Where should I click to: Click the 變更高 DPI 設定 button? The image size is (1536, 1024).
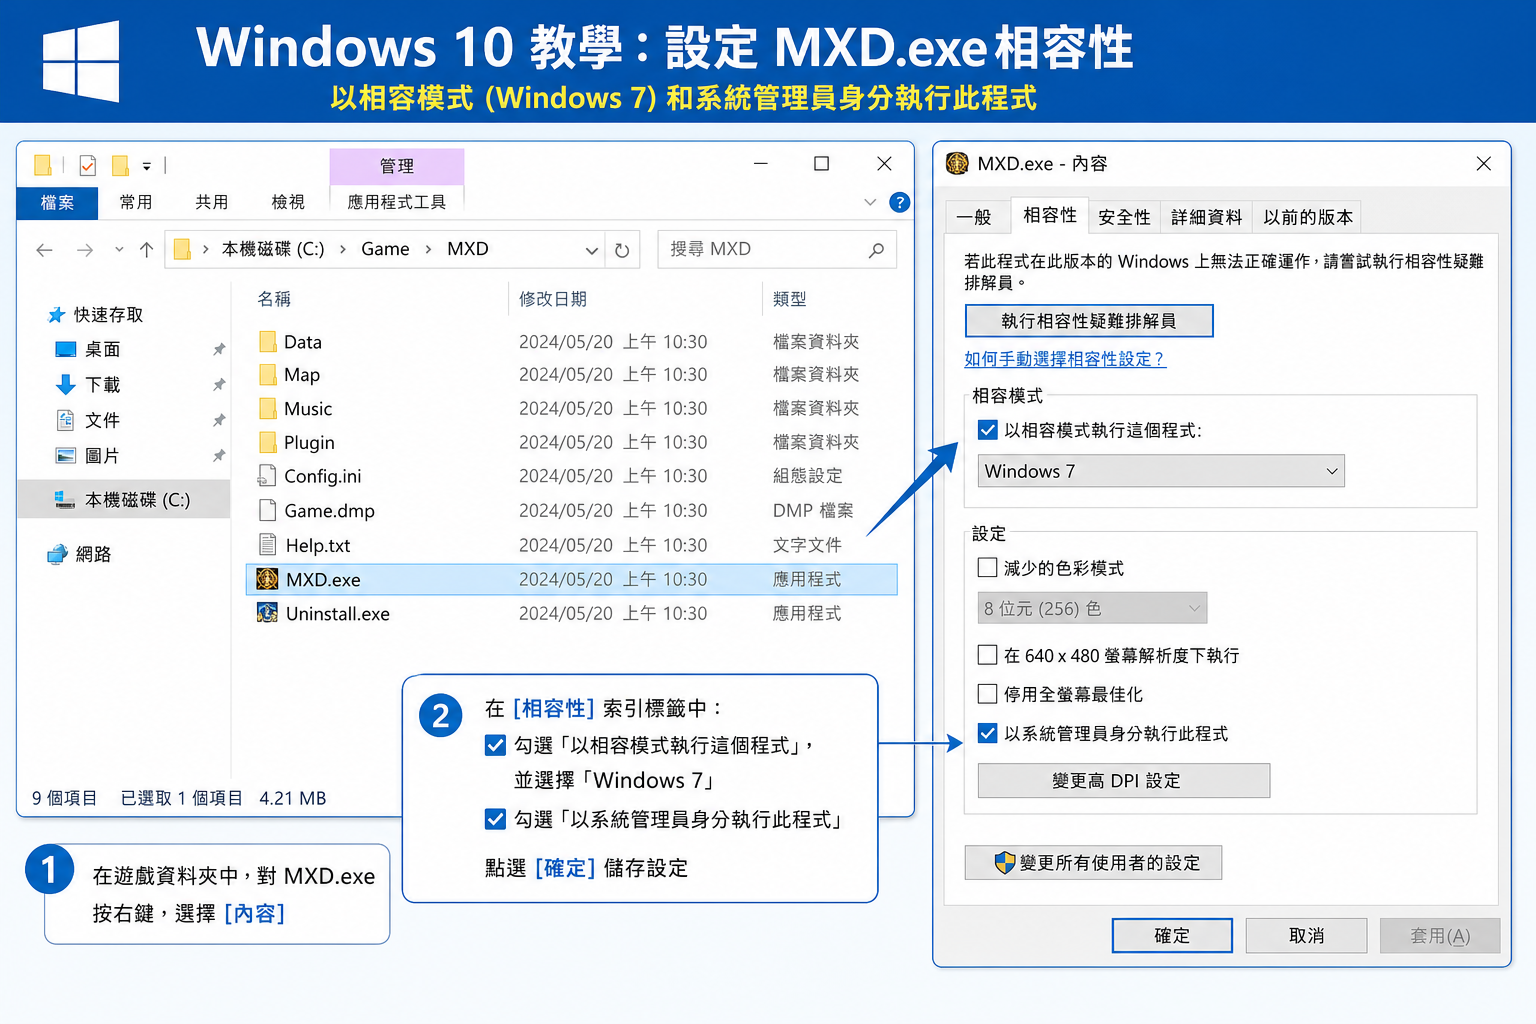(x=1124, y=781)
